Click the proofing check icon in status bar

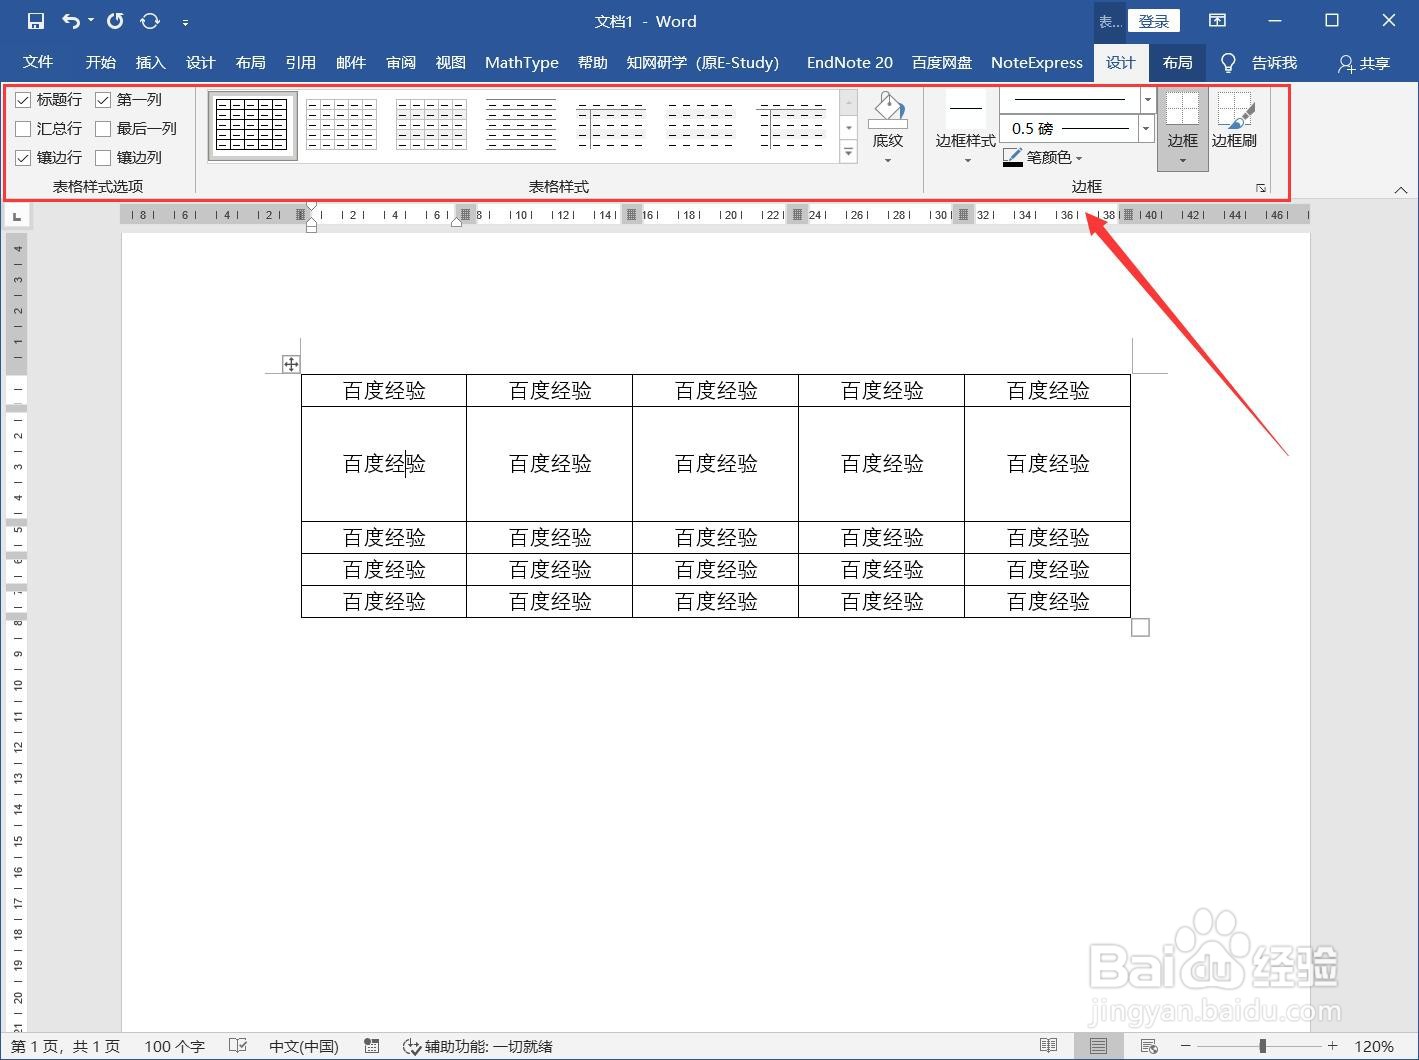(x=238, y=1046)
